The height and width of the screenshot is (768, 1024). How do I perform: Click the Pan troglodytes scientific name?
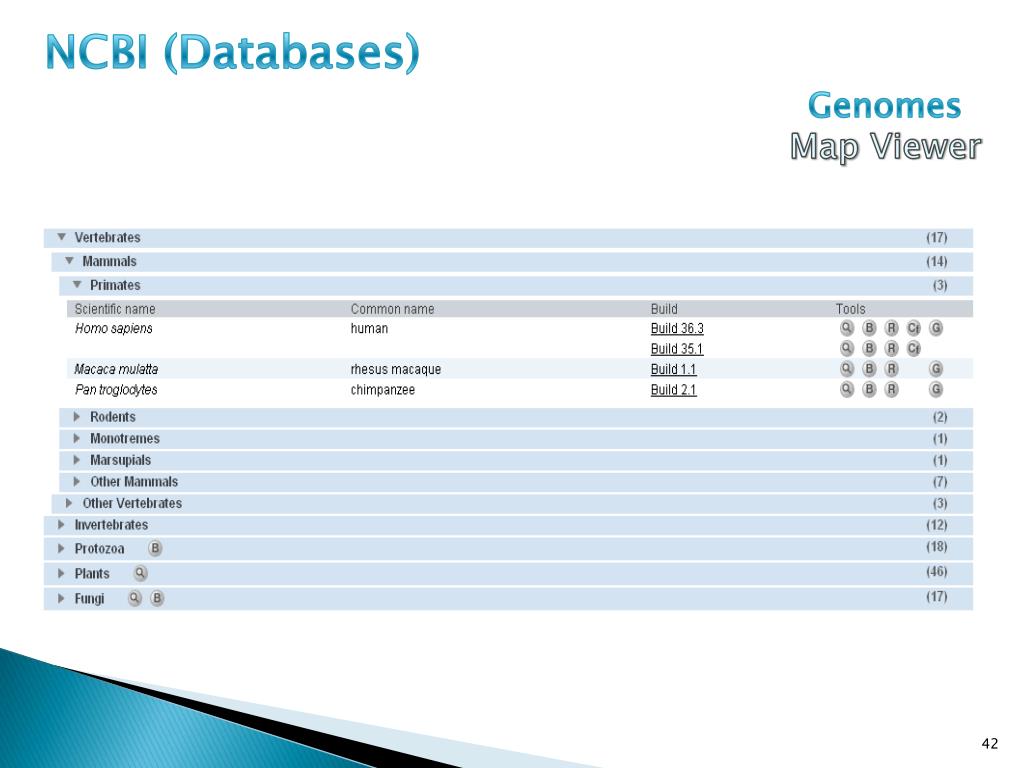pyautogui.click(x=116, y=390)
